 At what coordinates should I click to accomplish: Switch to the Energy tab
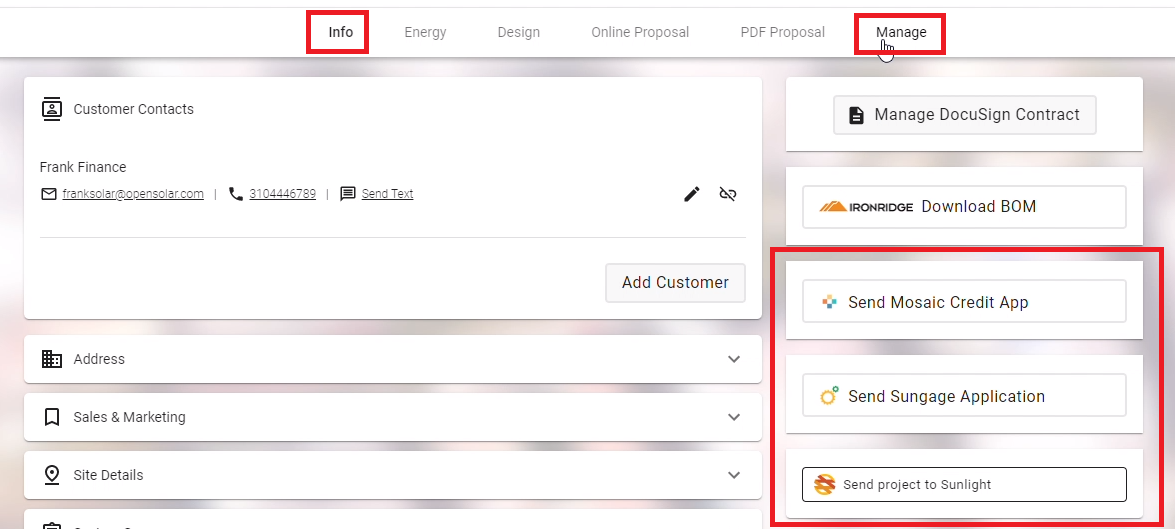pyautogui.click(x=425, y=32)
